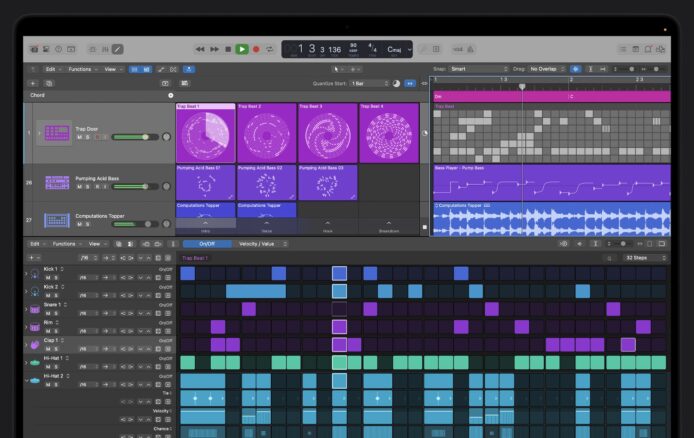Click the Snare 1 drum icon
694x438 pixels.
(34, 310)
